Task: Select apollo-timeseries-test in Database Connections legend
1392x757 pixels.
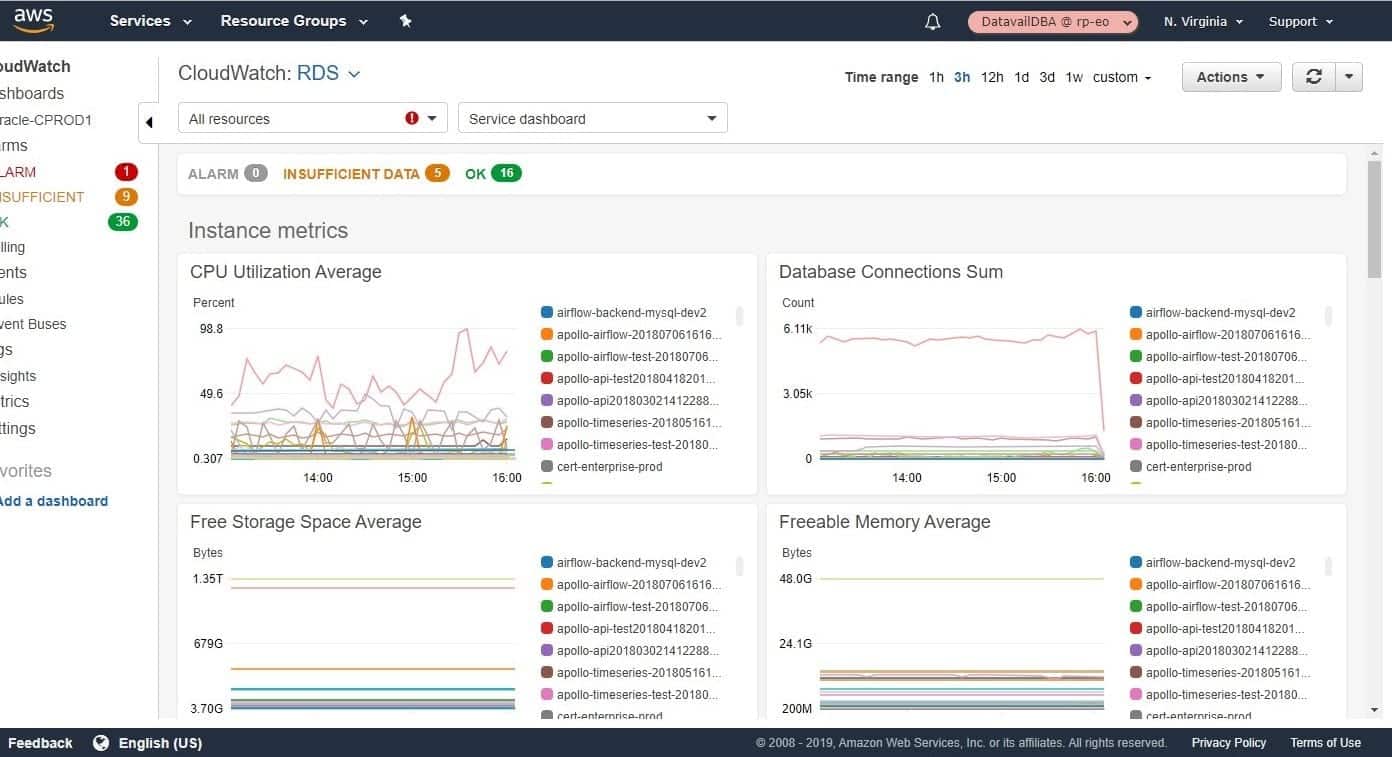Action: (x=1227, y=445)
